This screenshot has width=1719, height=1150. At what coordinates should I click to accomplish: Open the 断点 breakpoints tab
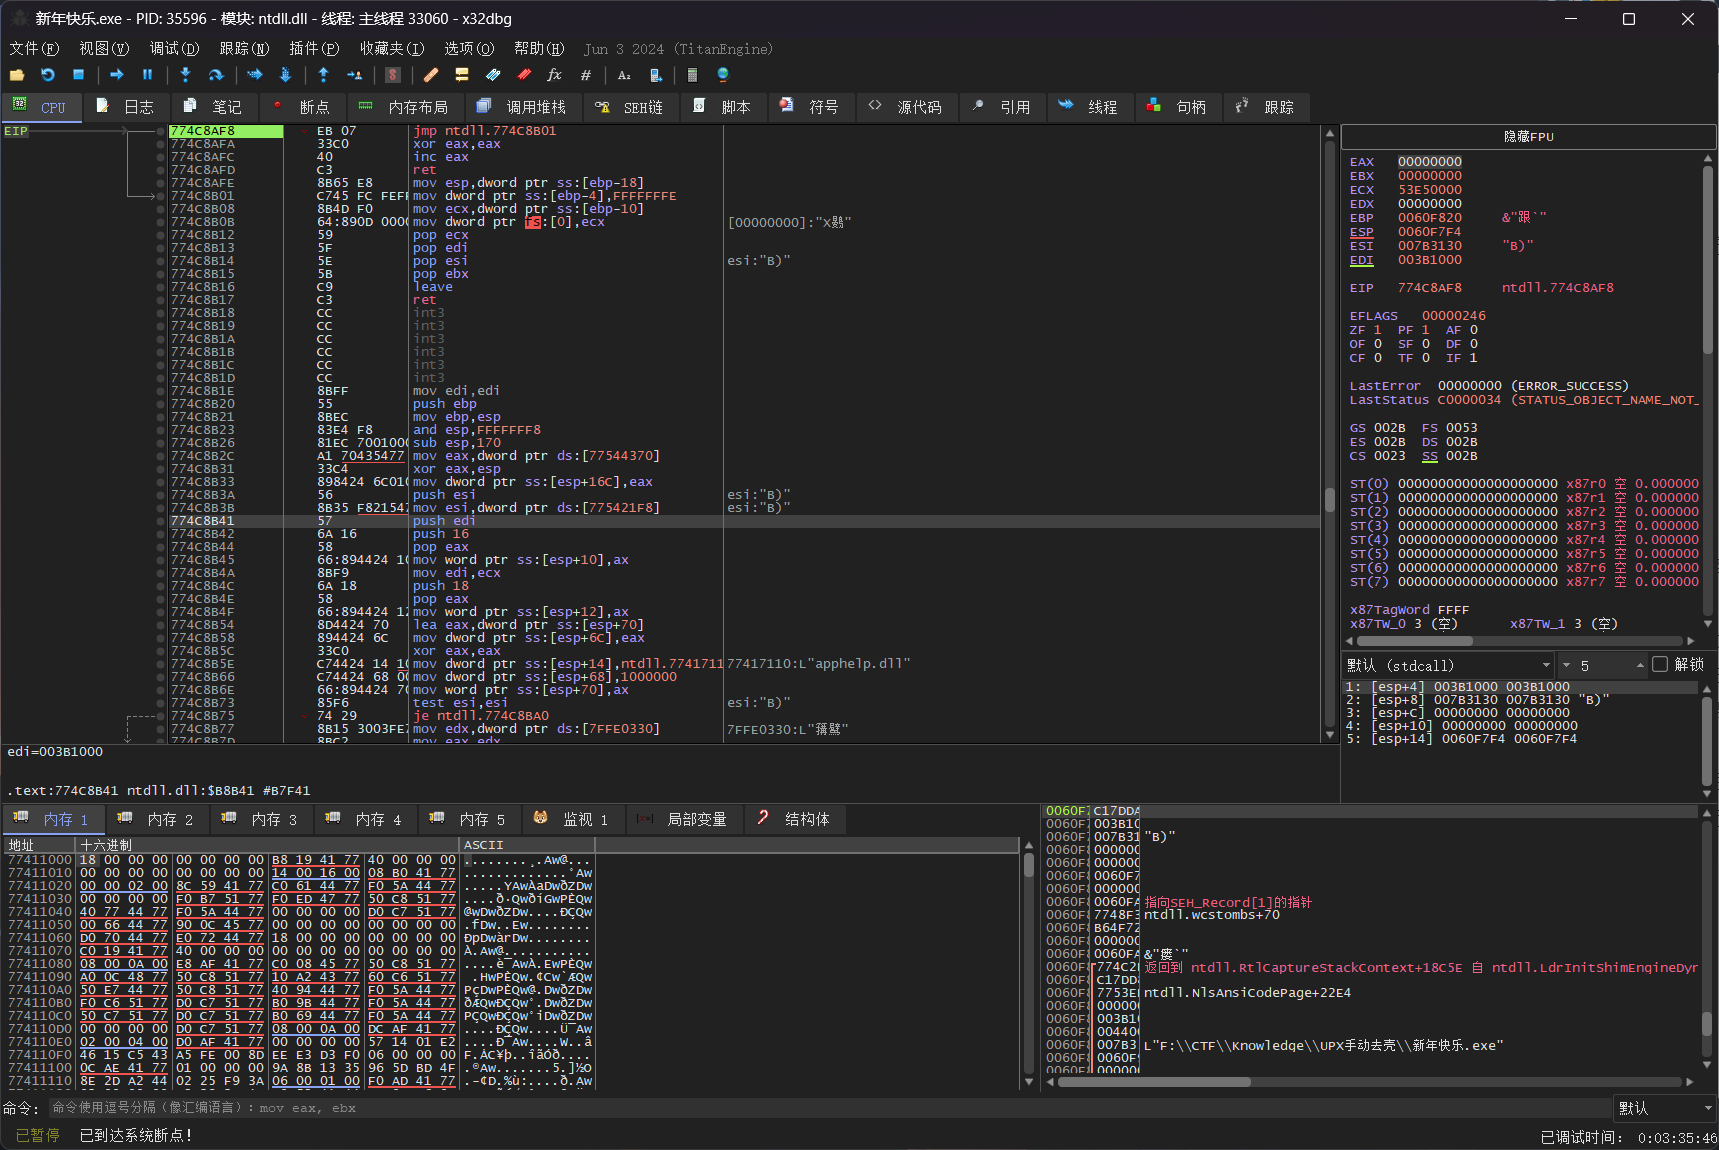302,107
